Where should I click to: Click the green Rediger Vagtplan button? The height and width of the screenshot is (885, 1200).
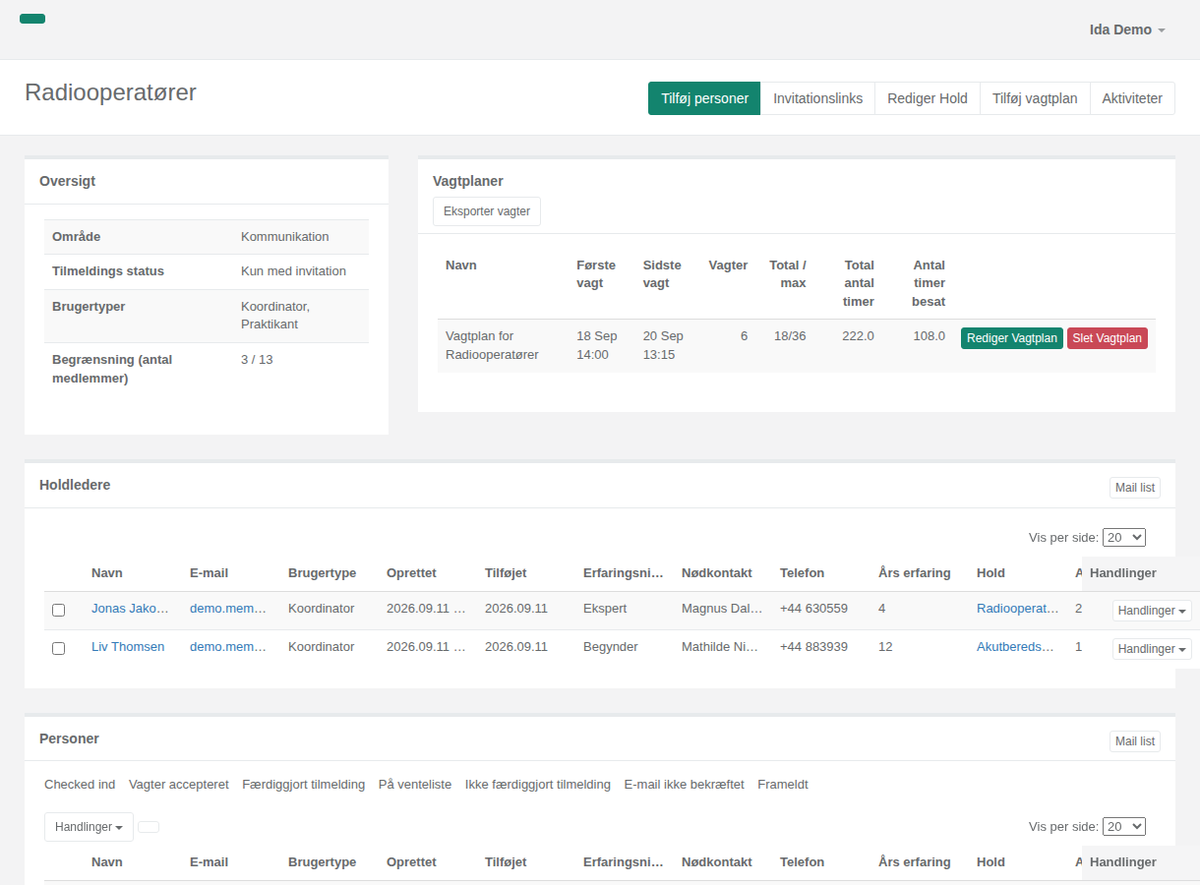pos(1012,338)
